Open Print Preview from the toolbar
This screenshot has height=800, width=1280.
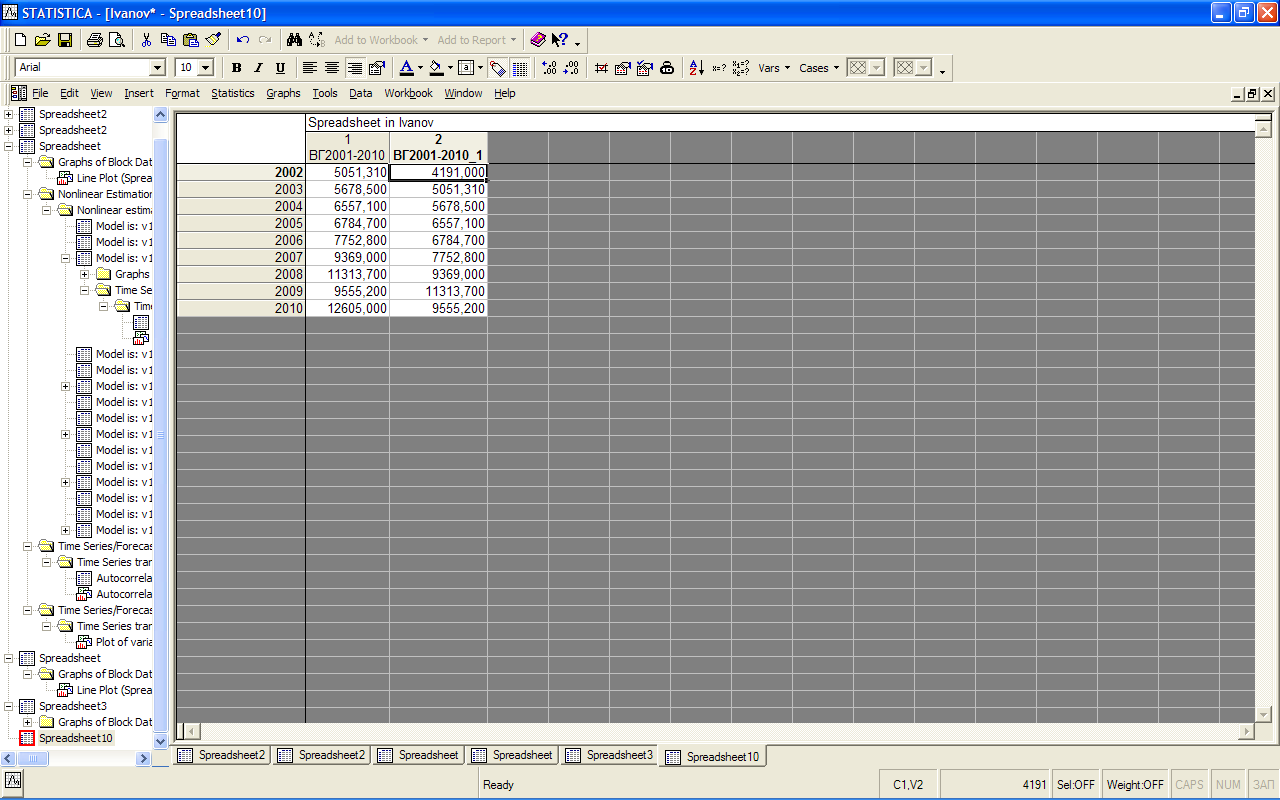click(117, 40)
